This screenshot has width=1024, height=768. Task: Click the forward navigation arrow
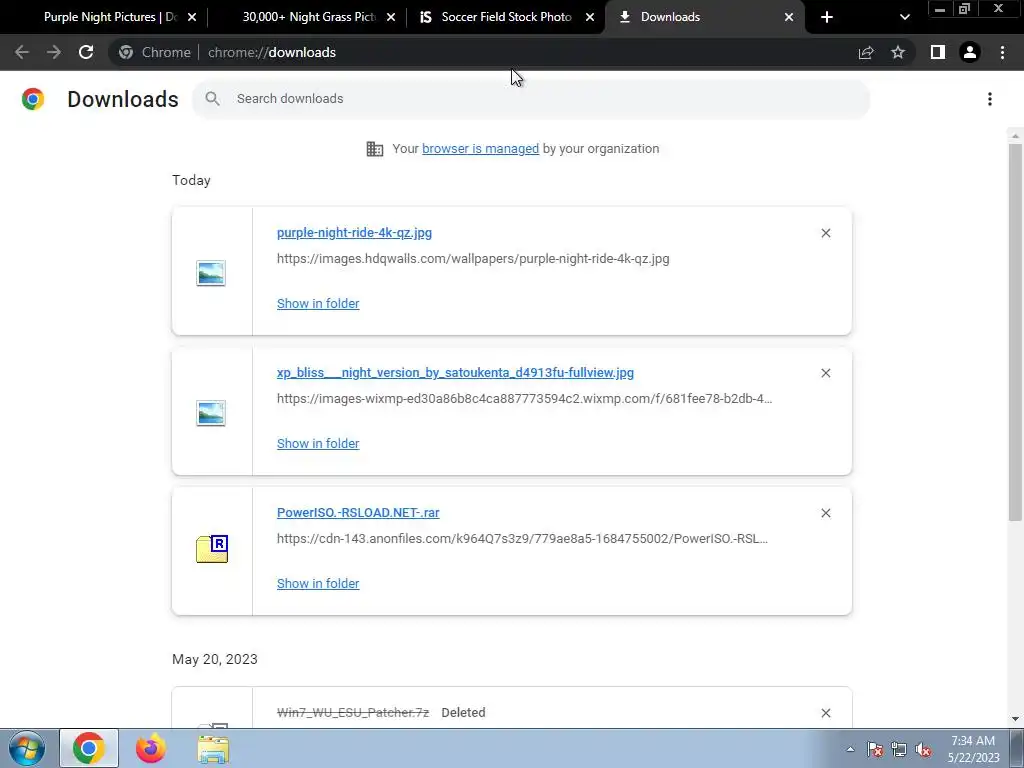click(54, 52)
